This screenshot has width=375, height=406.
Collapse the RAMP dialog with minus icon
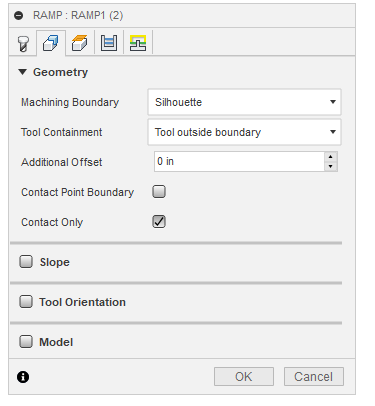[x=19, y=15]
